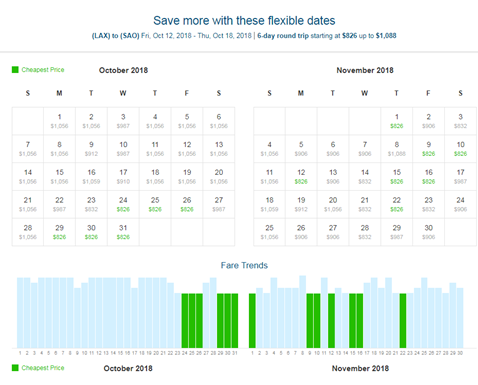478x385 pixels.
Task: Click green November 1 bar in Fare Trends
Action: [x=252, y=321]
